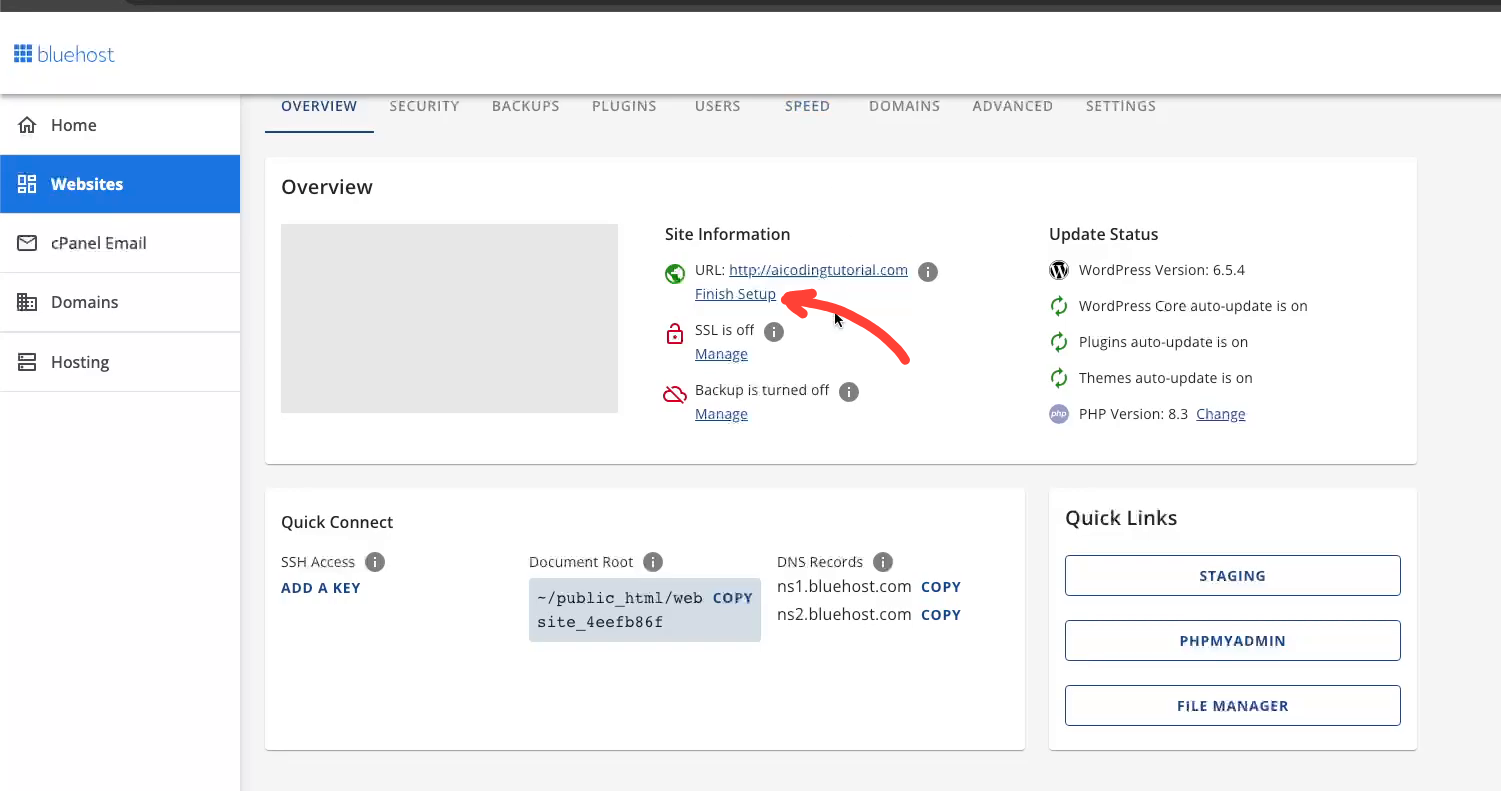Click the WordPress logo icon
The height and width of the screenshot is (791, 1501).
(x=1059, y=270)
